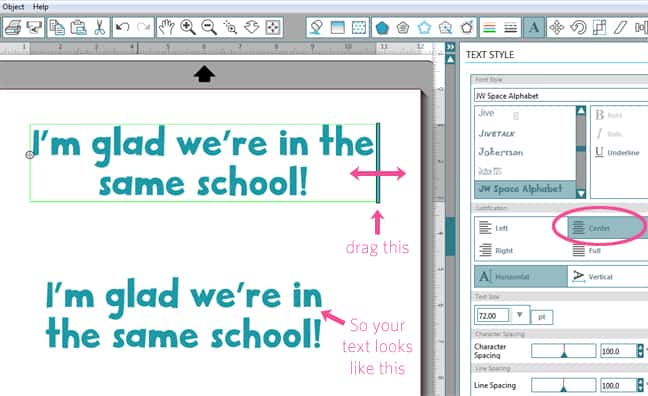Open the Line Style panel
Viewport: 648px width, 396px height.
[x=511, y=28]
